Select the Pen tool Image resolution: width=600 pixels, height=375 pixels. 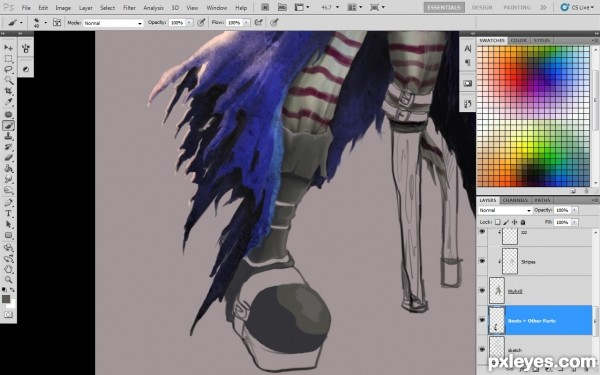coord(8,203)
